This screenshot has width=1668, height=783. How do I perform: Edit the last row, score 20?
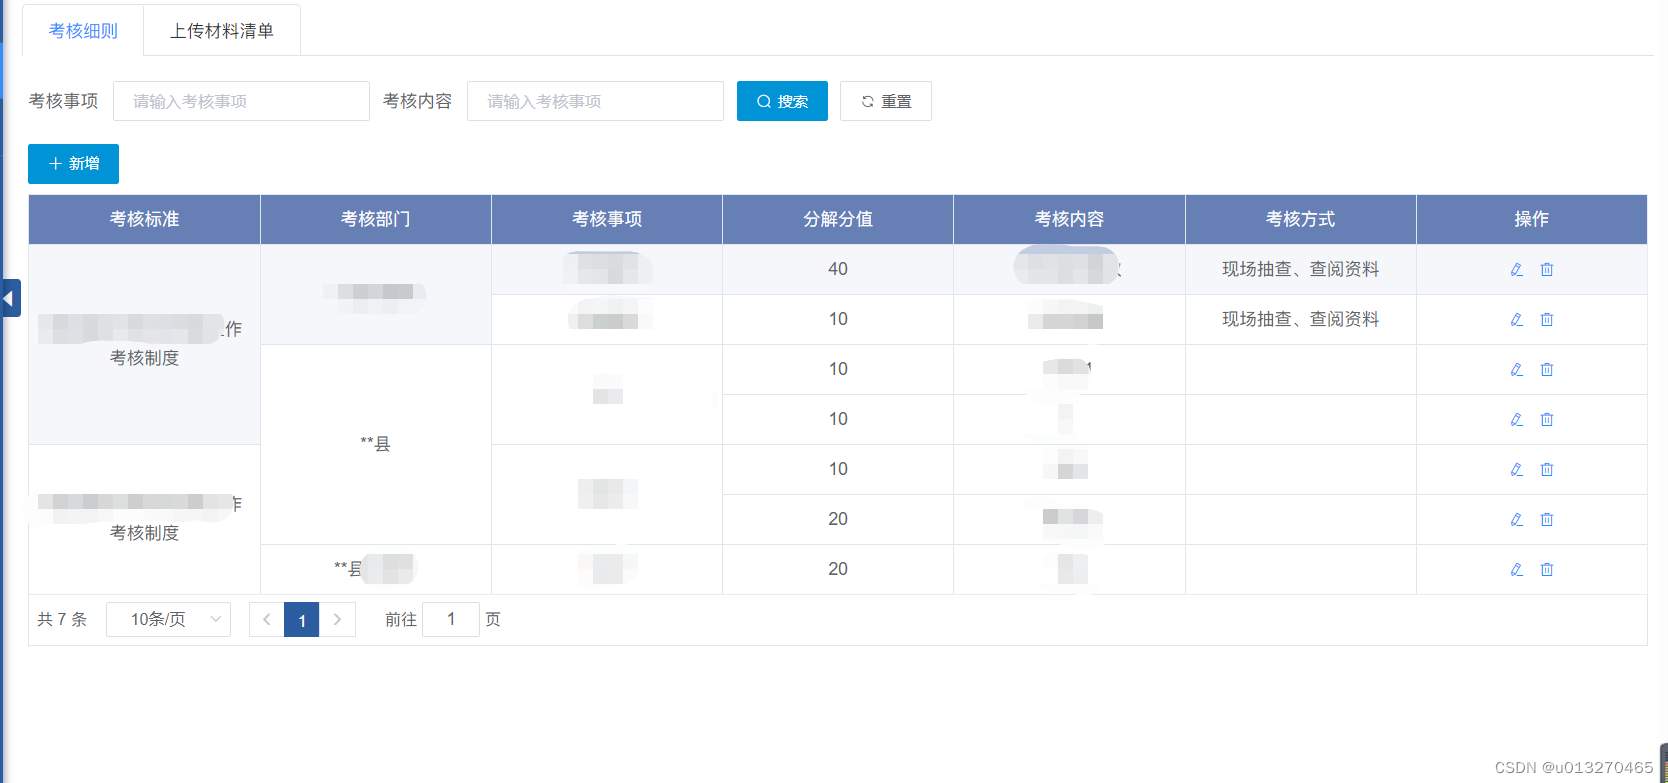tap(1516, 569)
